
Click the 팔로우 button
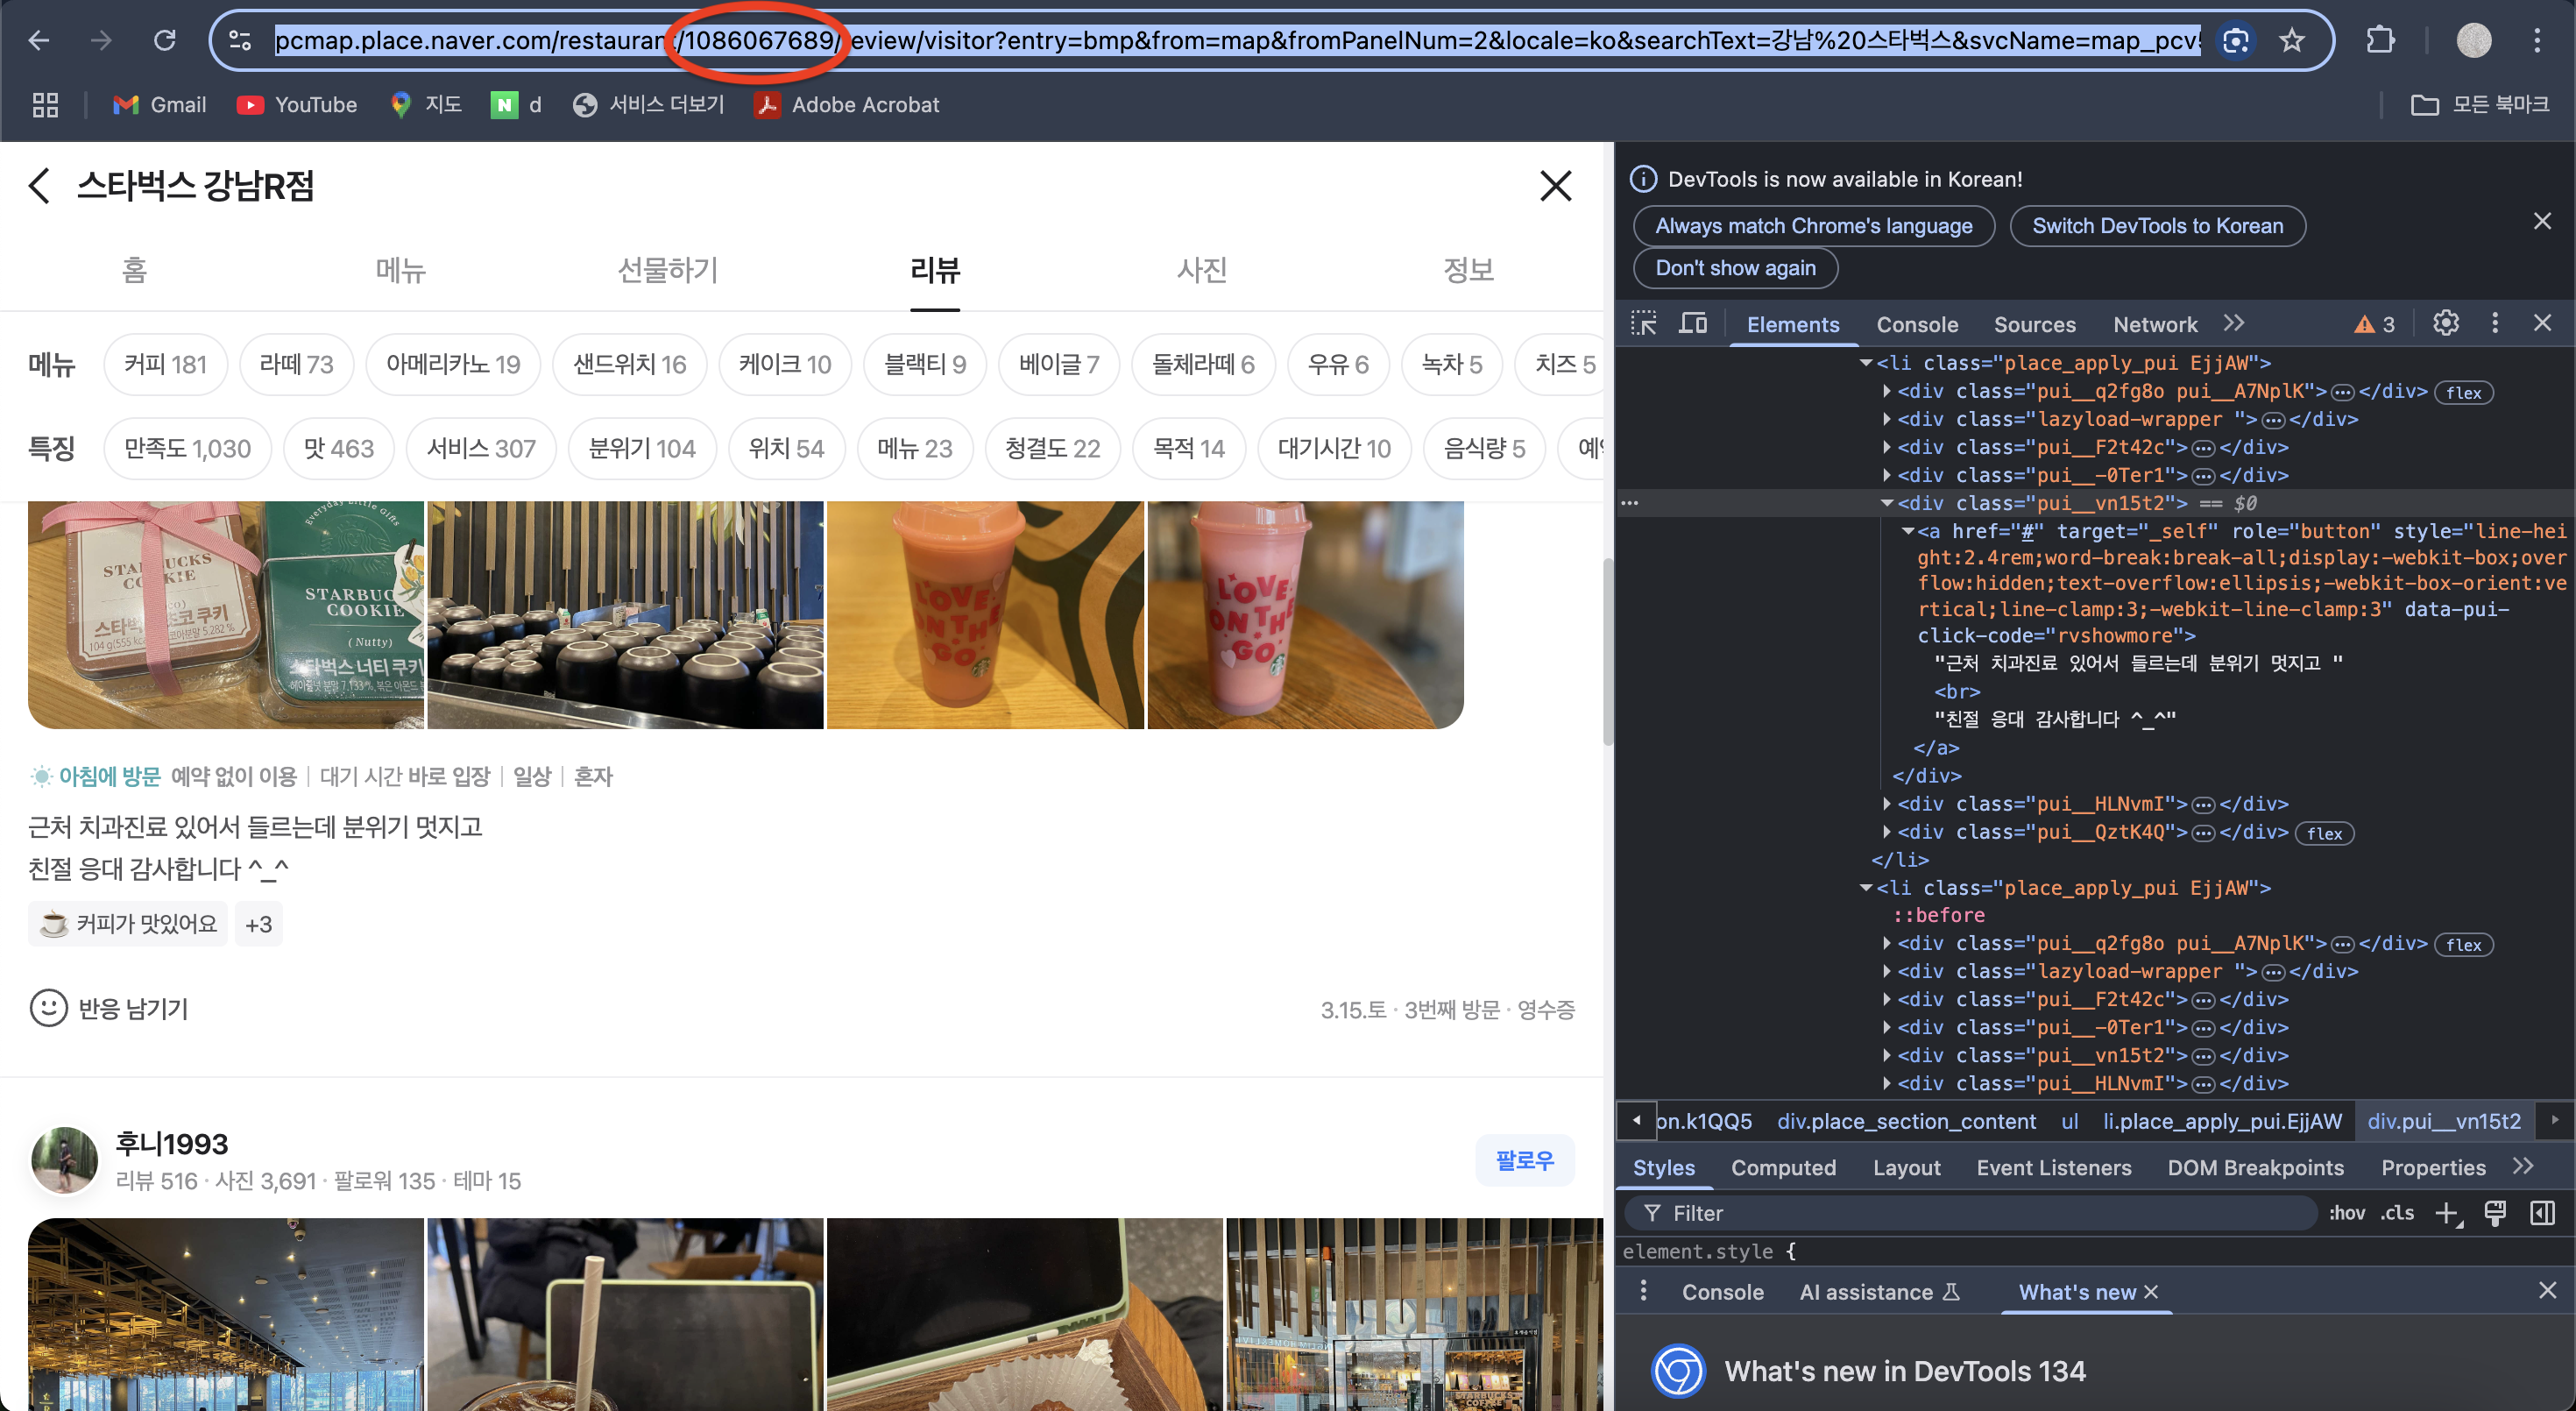pos(1523,1160)
